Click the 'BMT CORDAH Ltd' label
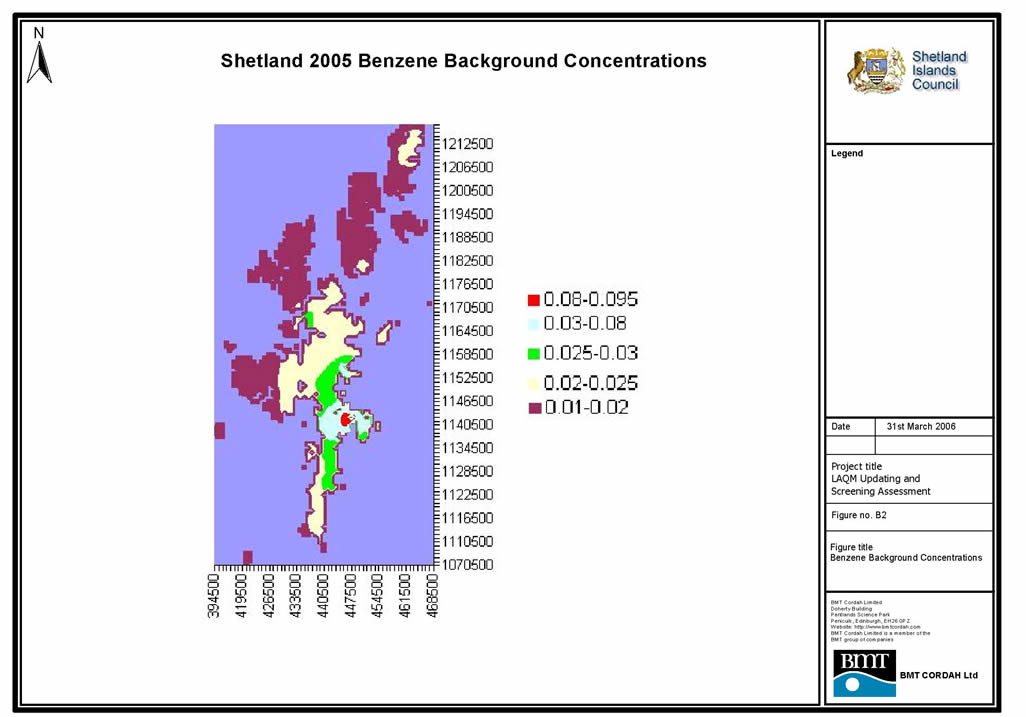 click(938, 675)
